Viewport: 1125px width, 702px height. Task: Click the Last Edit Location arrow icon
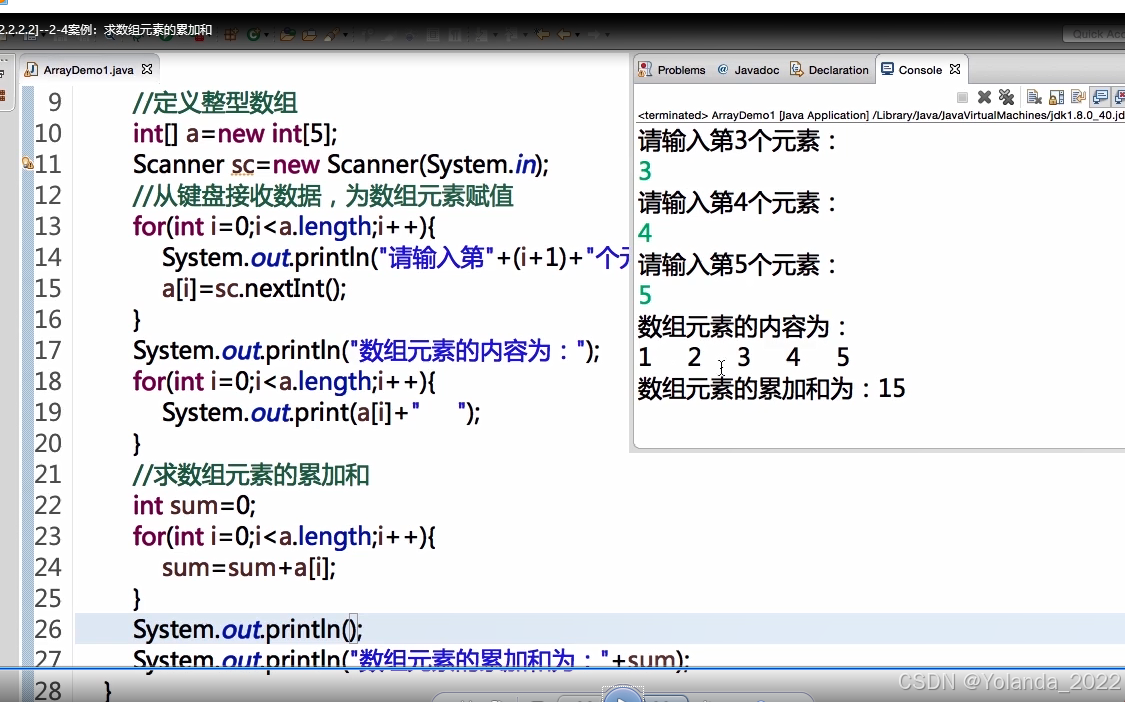click(542, 34)
